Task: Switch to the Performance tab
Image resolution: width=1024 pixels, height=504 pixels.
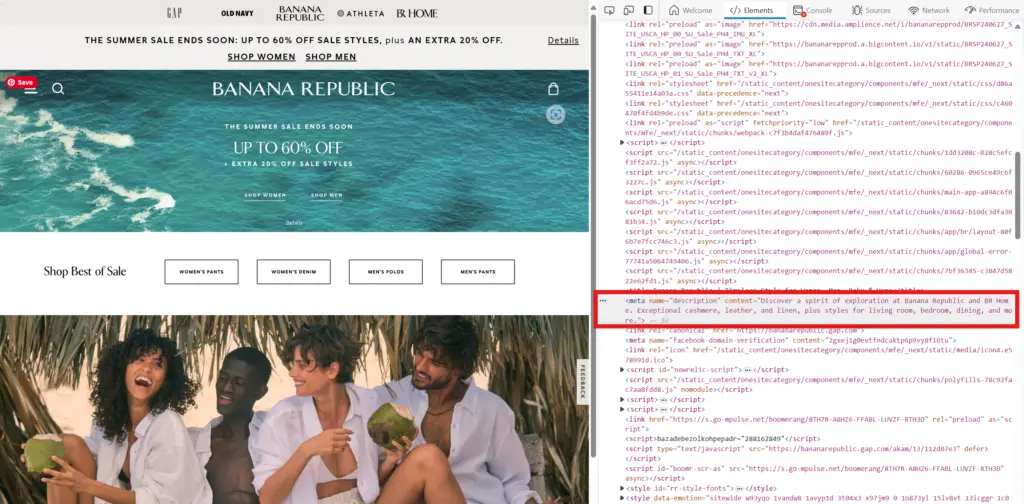Action: click(x=991, y=10)
